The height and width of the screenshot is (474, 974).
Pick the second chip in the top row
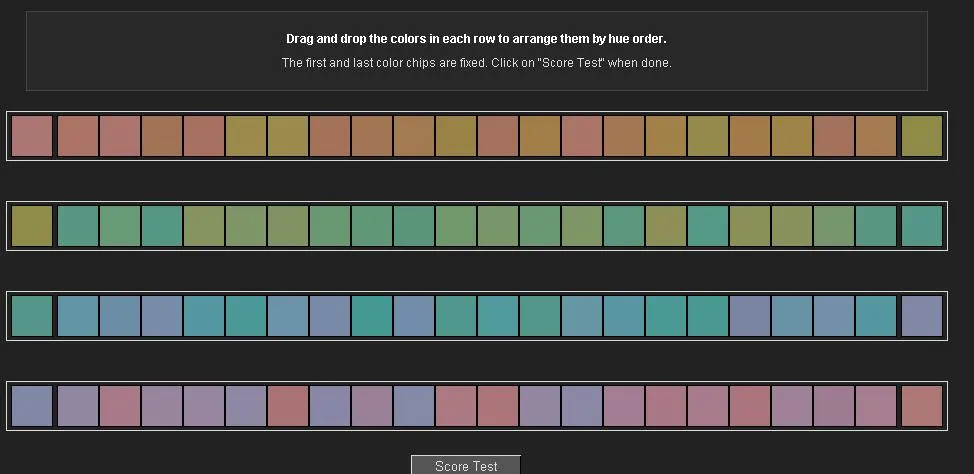78,136
